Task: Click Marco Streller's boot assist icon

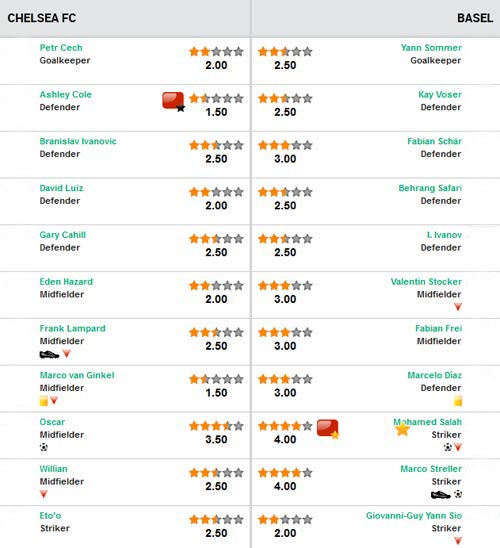Action: coord(440,495)
